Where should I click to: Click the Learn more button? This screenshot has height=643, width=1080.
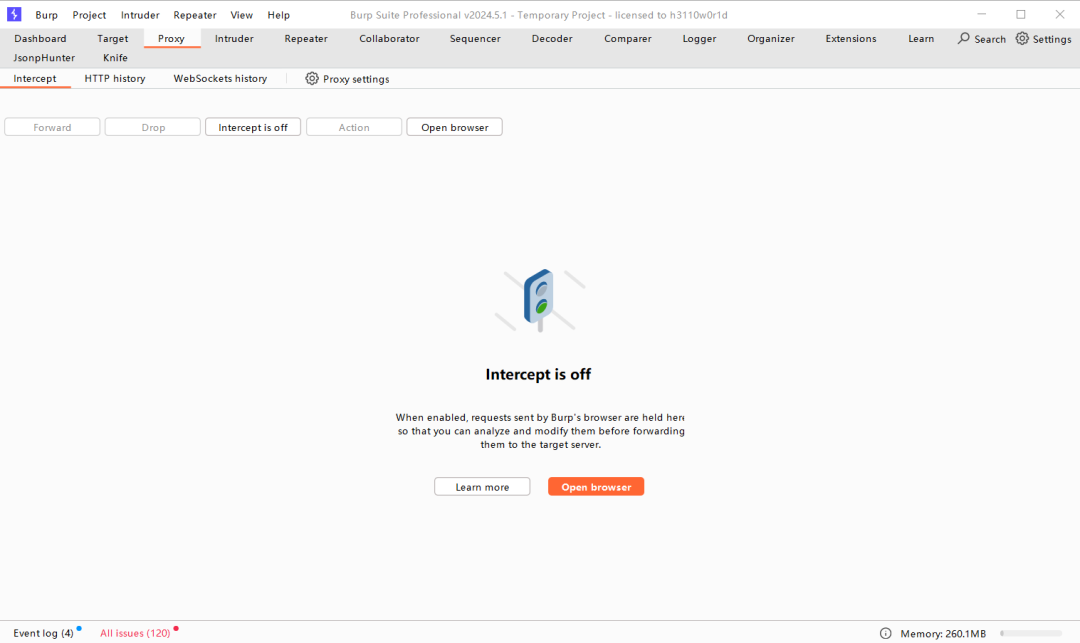click(x=482, y=487)
